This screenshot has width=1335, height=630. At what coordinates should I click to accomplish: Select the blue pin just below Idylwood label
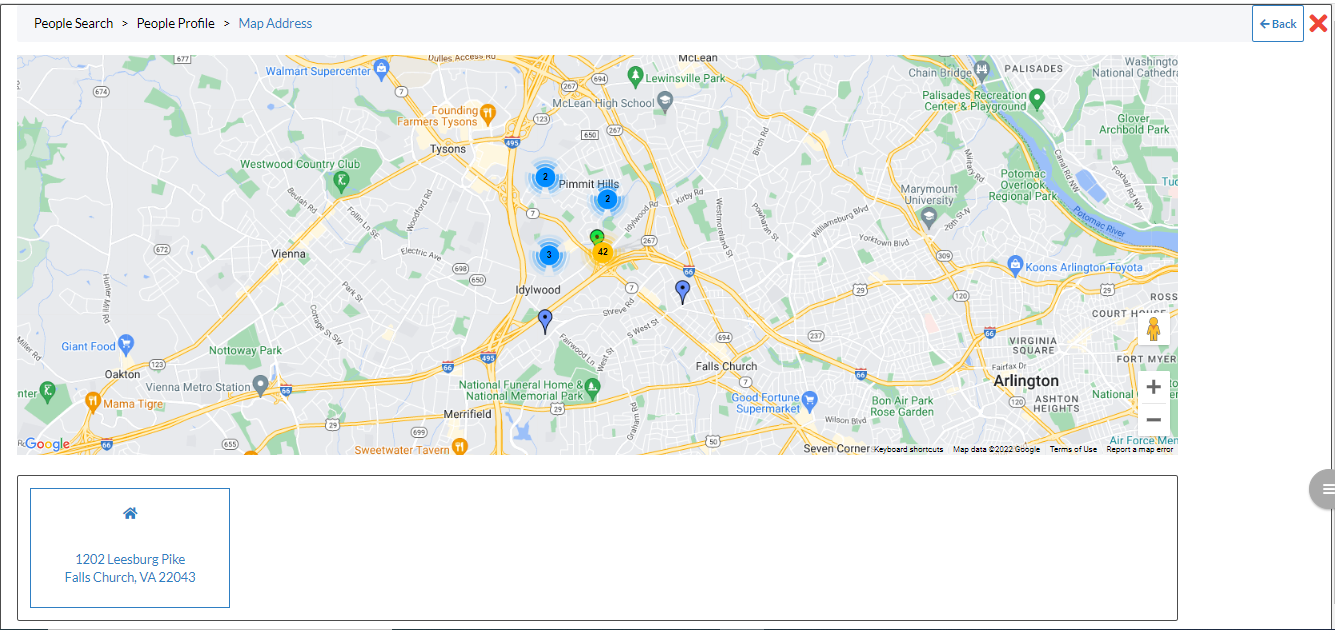coord(545,321)
